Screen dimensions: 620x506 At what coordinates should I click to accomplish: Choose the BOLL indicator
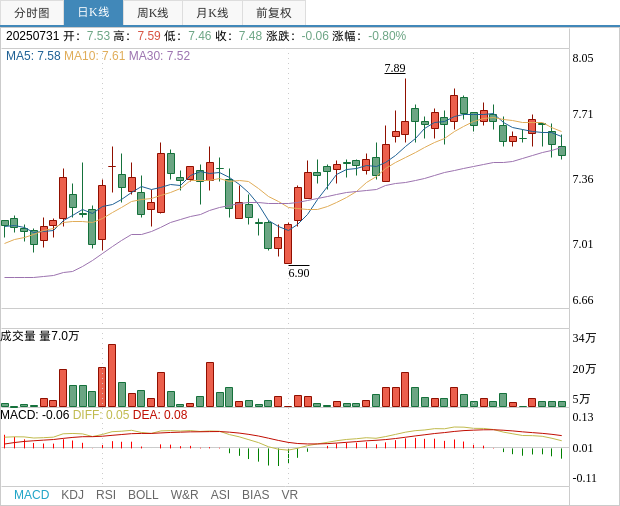click(x=143, y=495)
